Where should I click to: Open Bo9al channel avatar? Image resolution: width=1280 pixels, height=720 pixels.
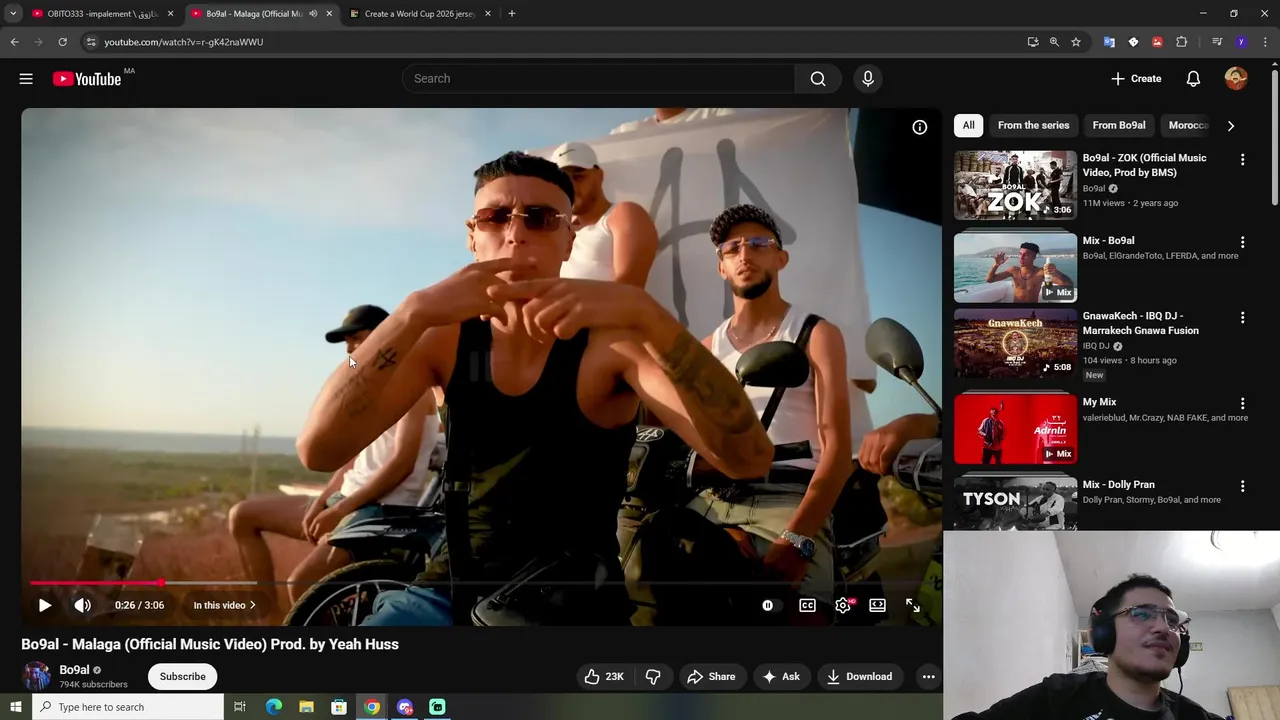37,677
